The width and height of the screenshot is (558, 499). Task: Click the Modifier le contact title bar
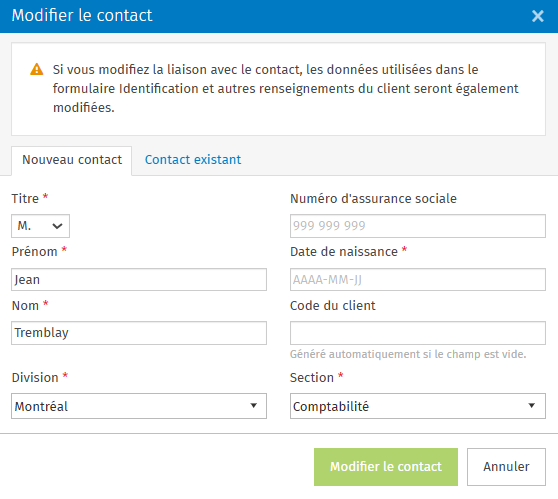(279, 16)
